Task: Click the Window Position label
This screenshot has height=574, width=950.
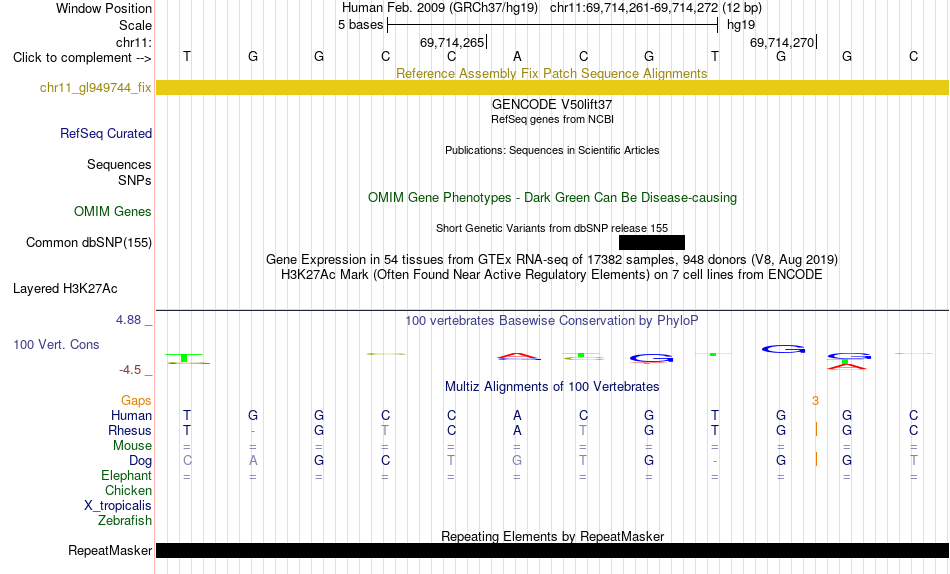Action: pos(104,8)
